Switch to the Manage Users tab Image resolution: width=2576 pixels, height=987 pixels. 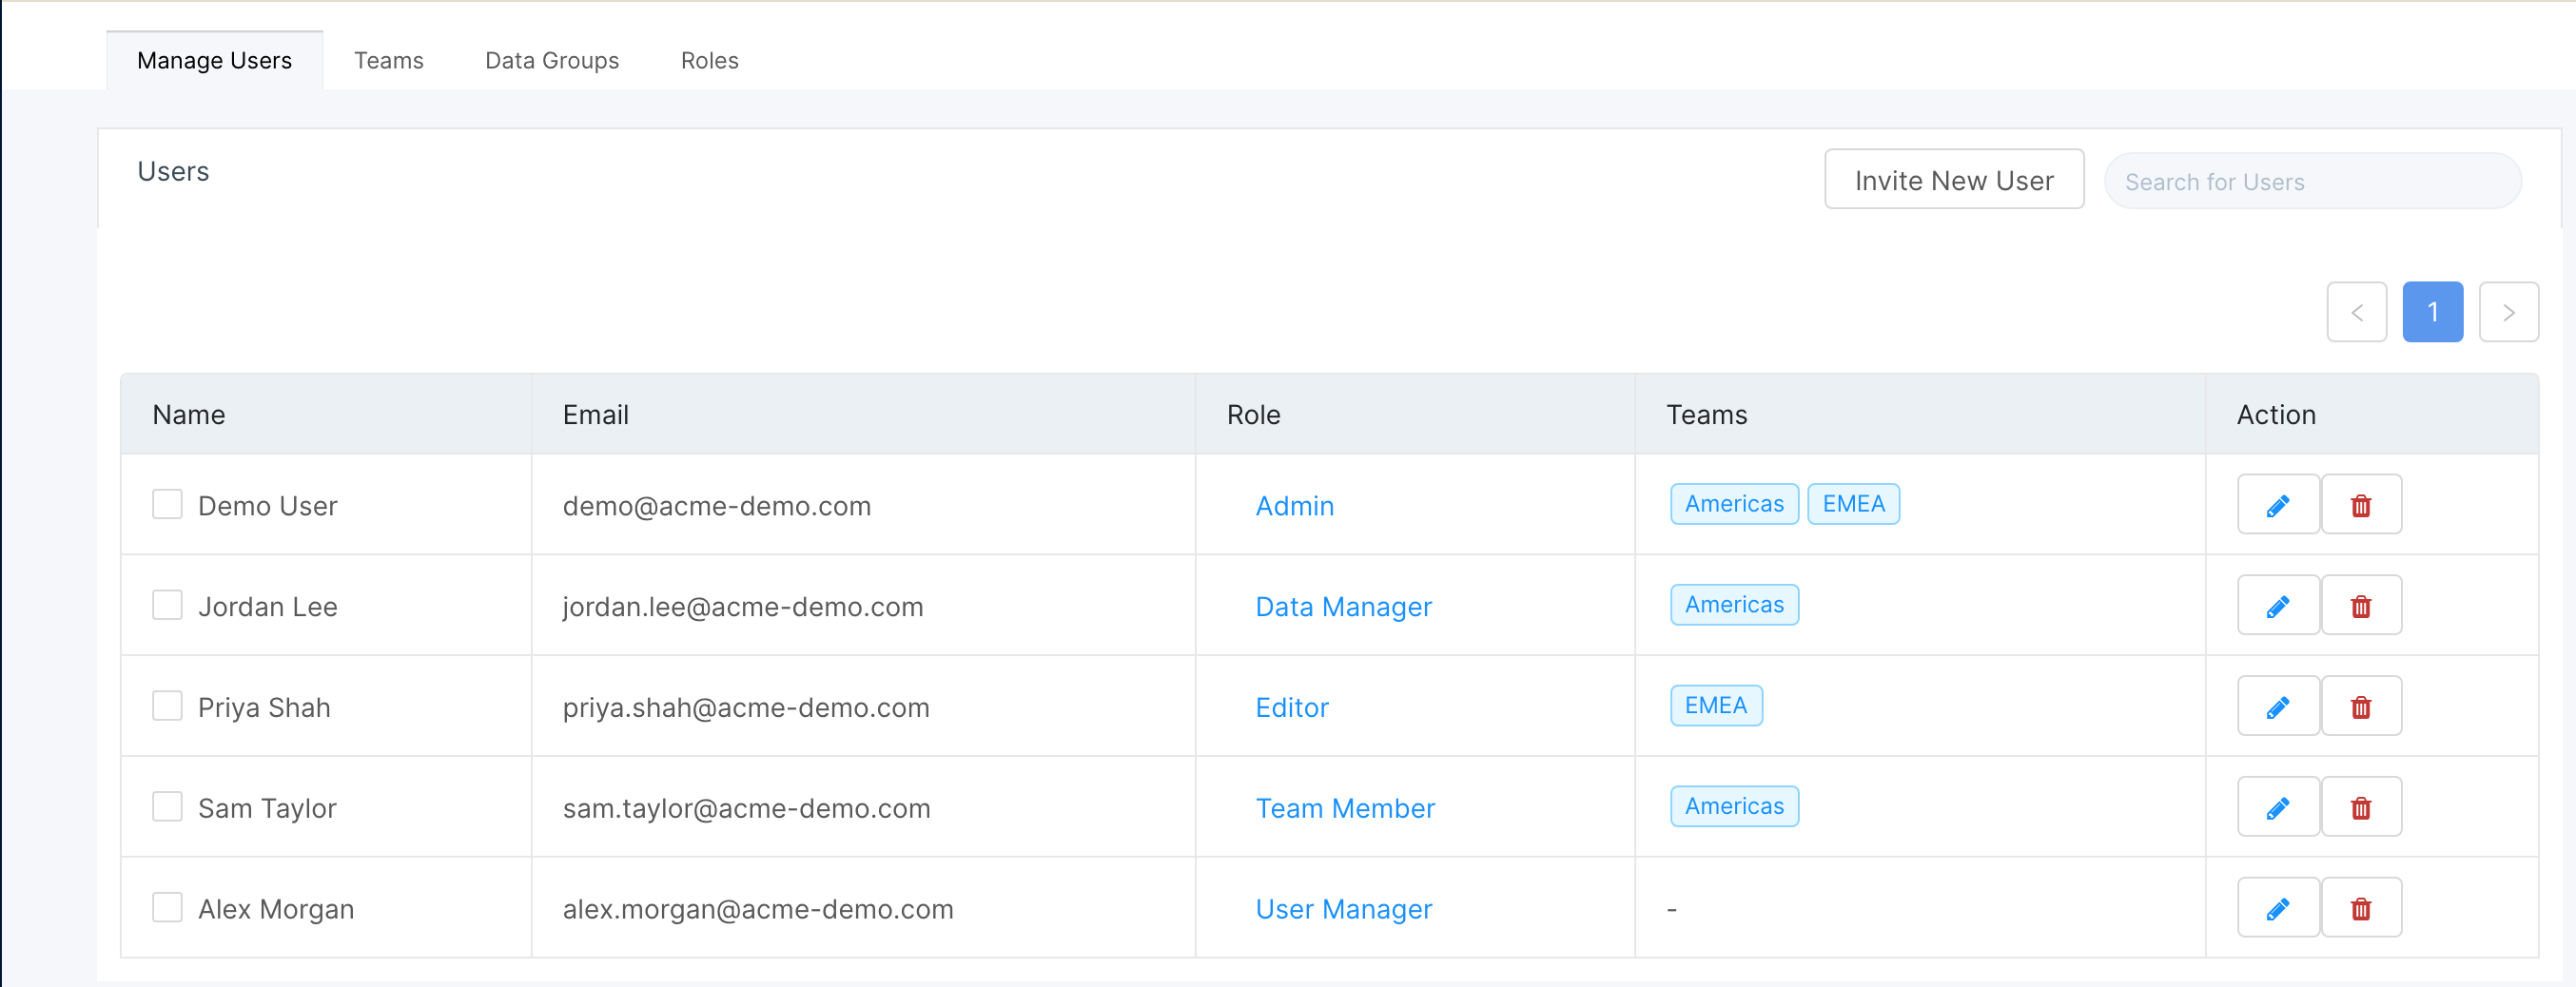[x=215, y=60]
